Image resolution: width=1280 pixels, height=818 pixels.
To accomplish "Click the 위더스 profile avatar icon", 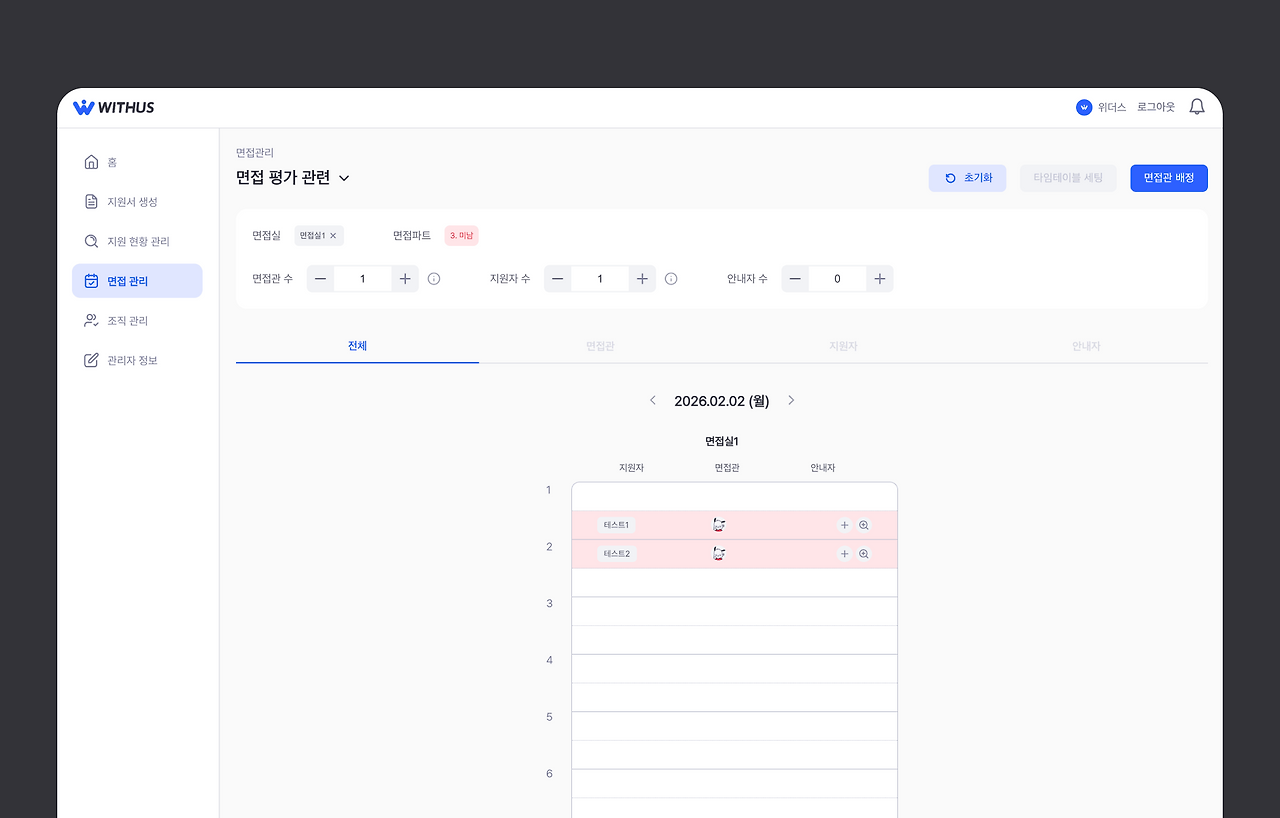I will (x=1084, y=107).
